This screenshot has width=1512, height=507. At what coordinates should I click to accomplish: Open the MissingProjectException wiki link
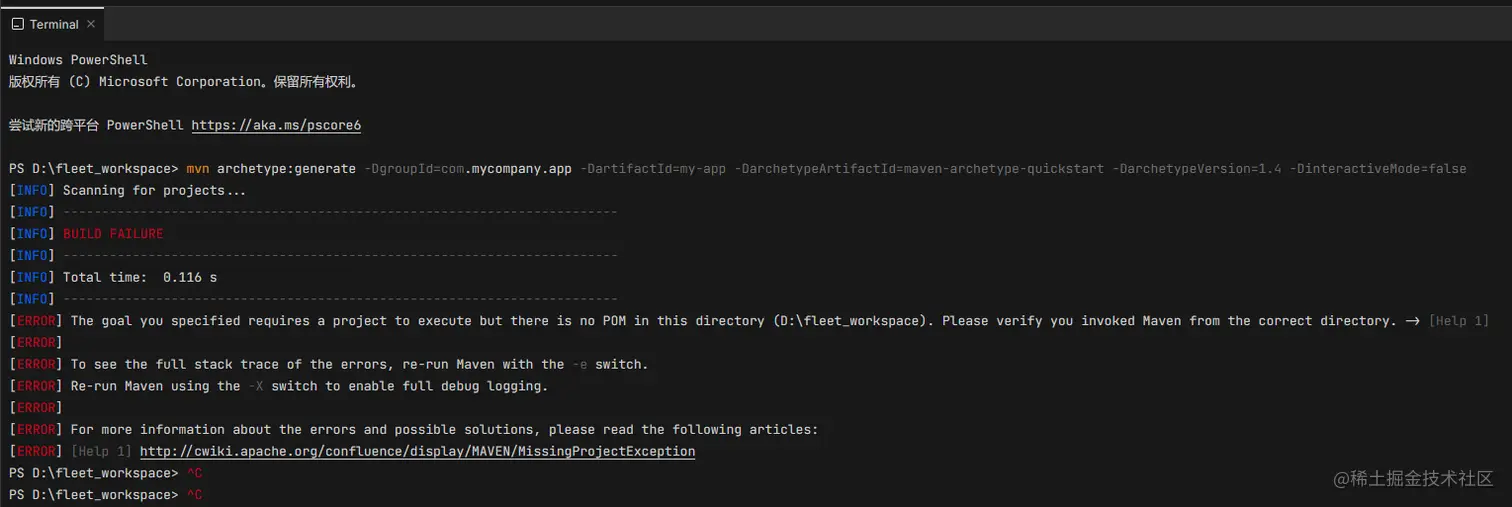point(417,451)
